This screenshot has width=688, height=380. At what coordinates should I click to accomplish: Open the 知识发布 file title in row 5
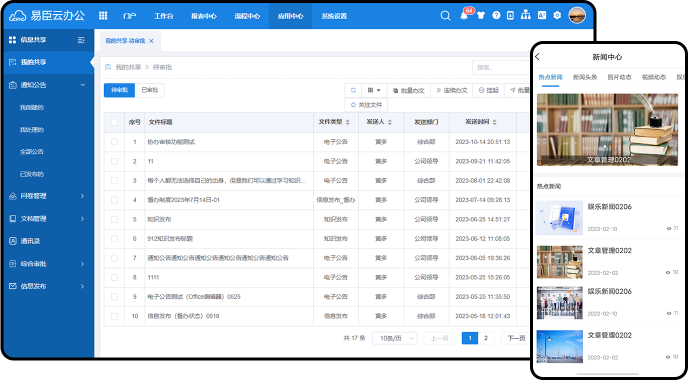(x=159, y=219)
